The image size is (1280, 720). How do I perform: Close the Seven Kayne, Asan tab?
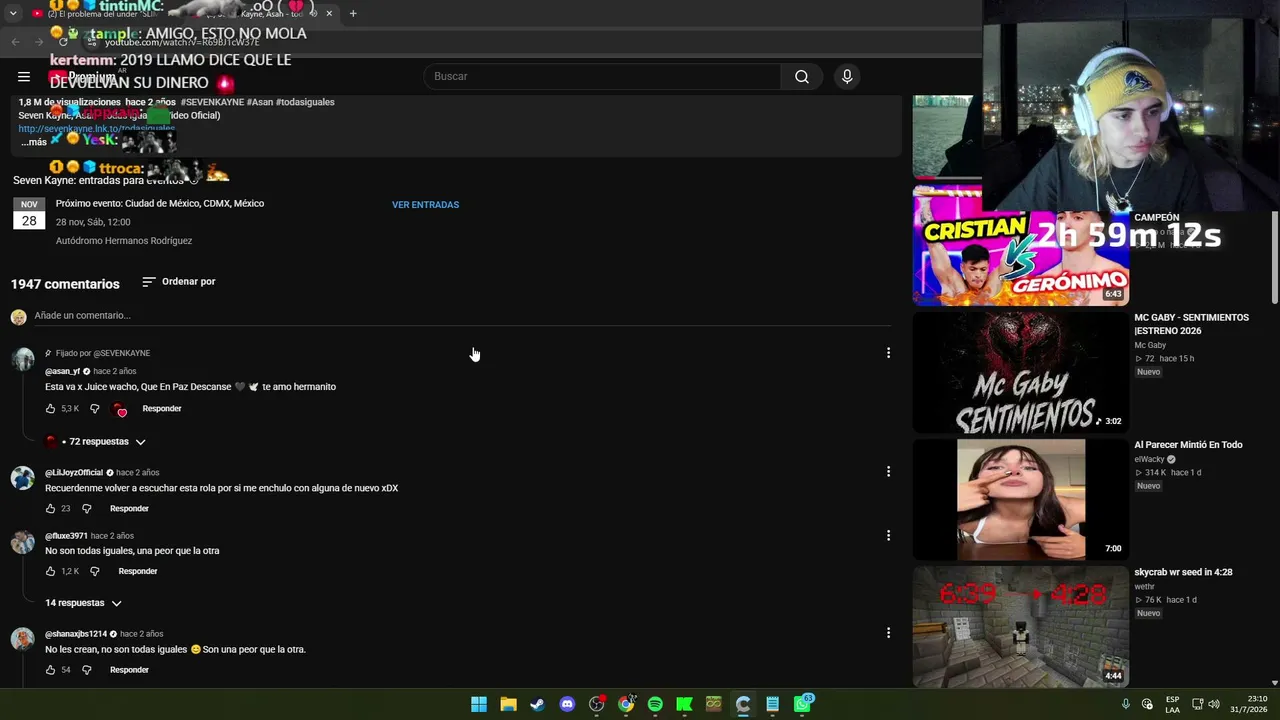328,14
